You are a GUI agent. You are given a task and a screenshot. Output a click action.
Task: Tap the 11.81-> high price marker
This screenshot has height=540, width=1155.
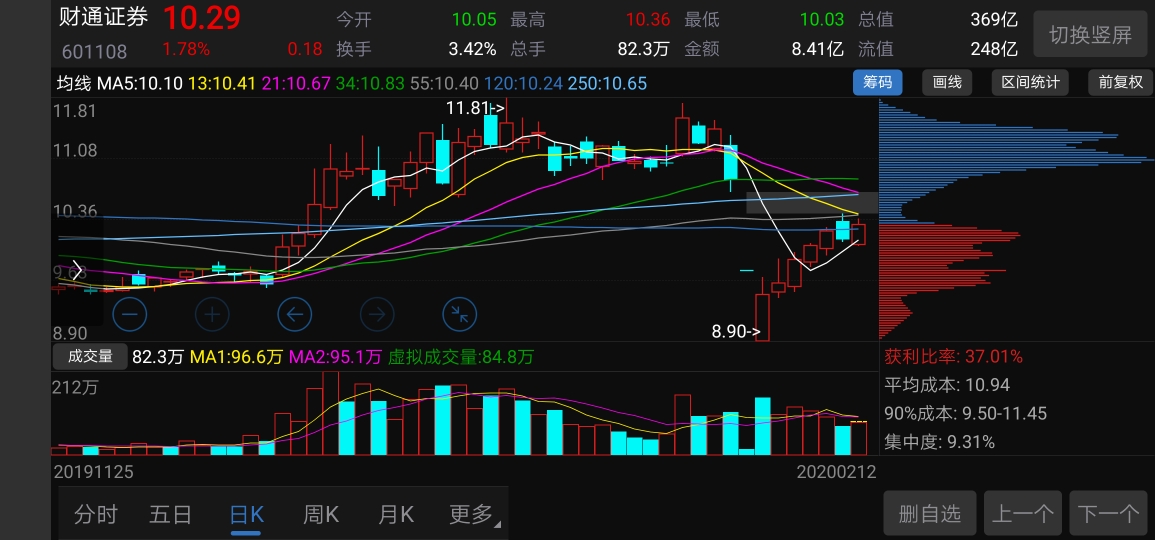tap(475, 108)
